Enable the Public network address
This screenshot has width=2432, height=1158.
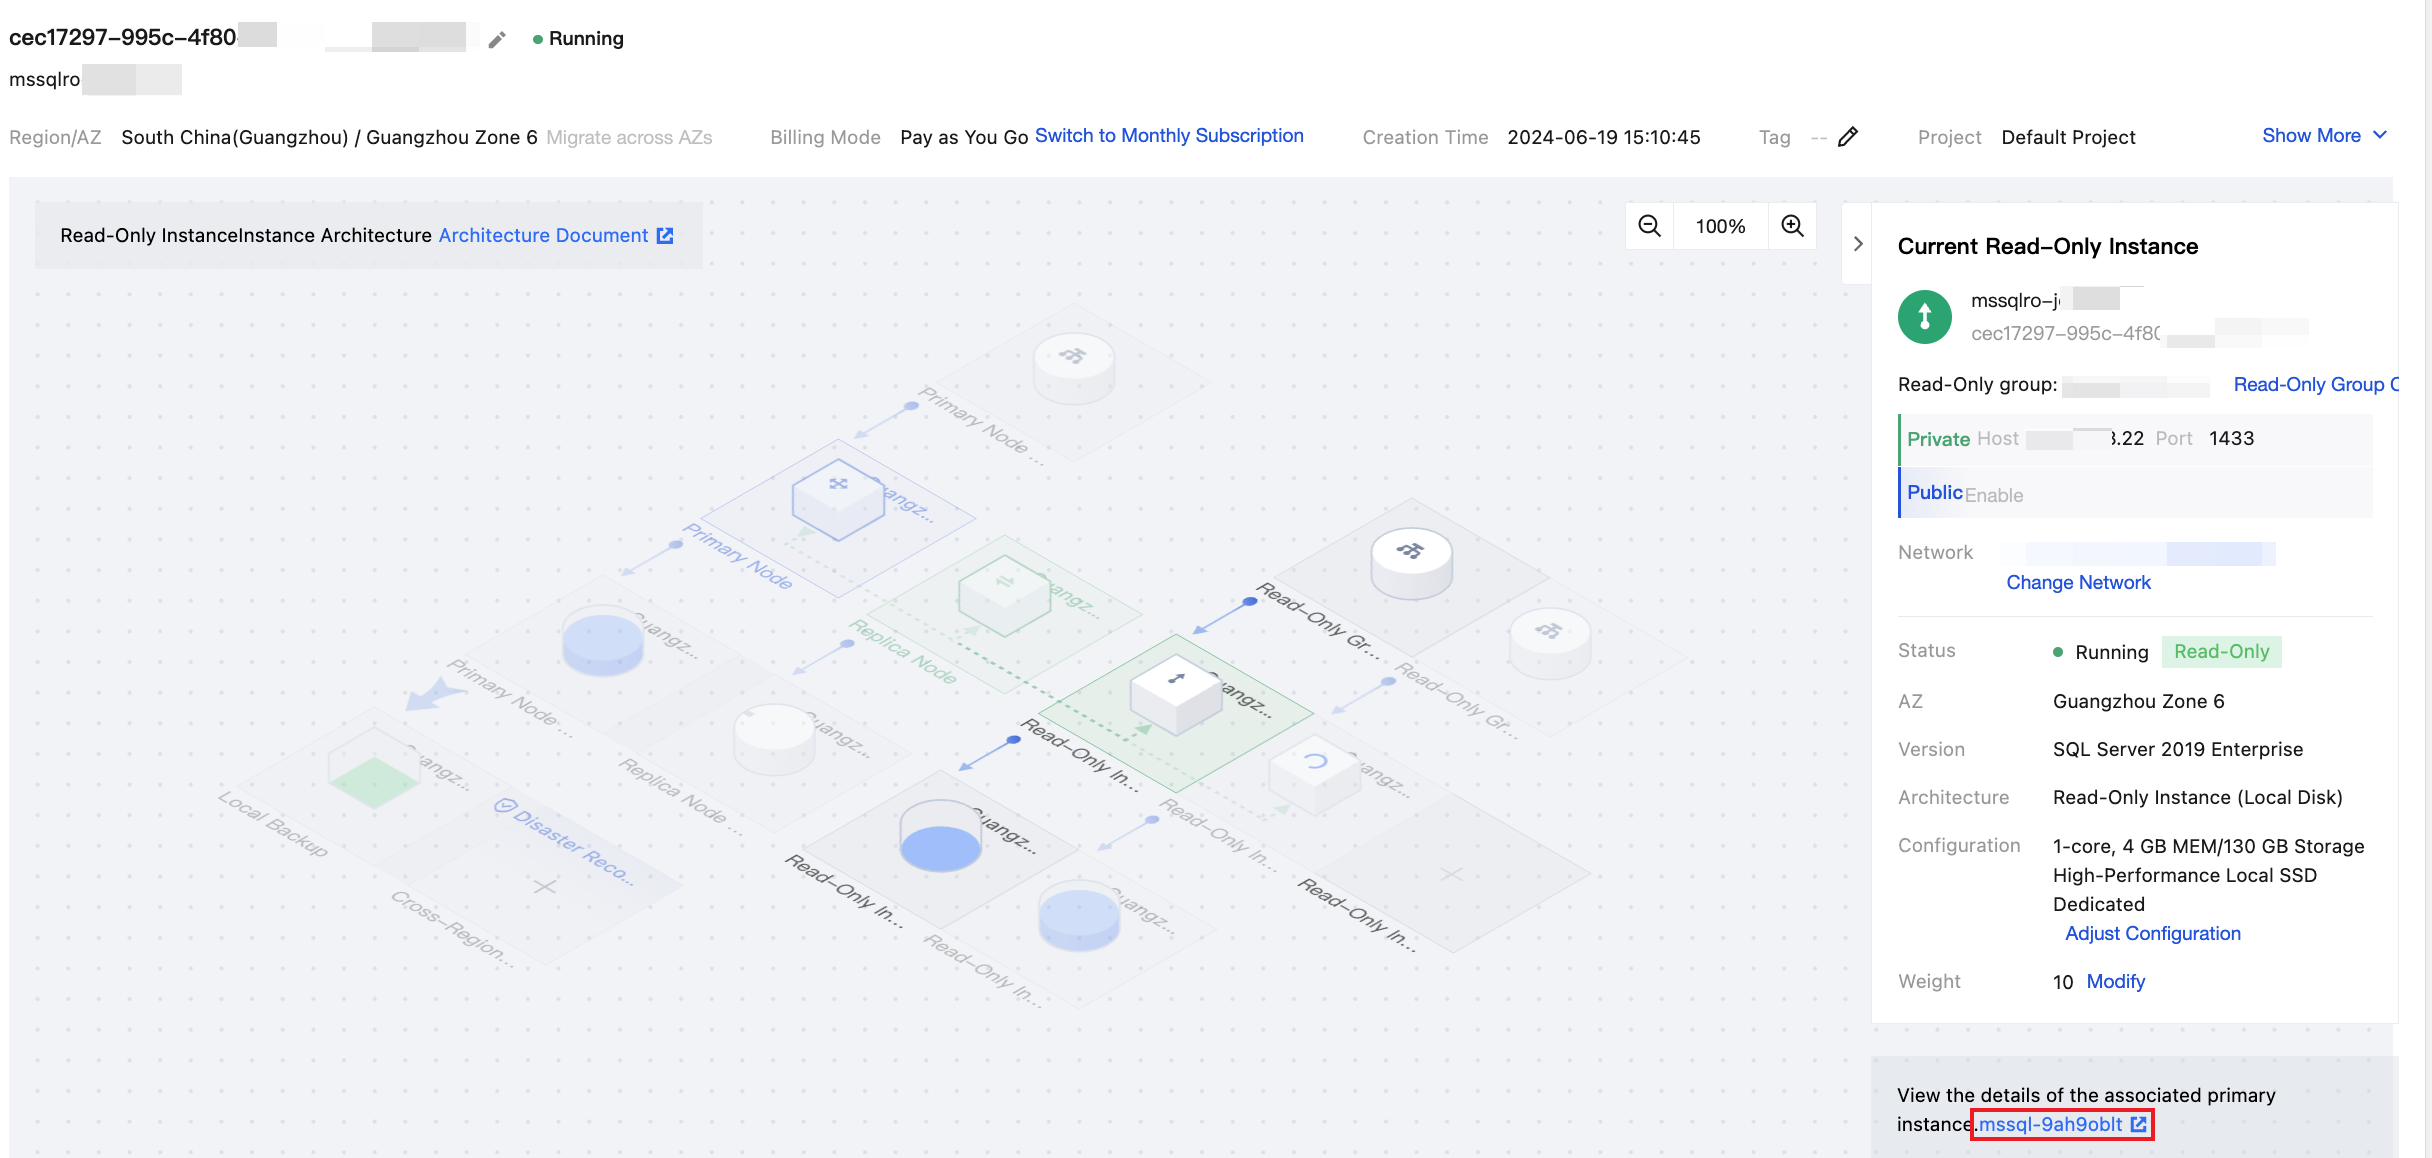click(1993, 496)
